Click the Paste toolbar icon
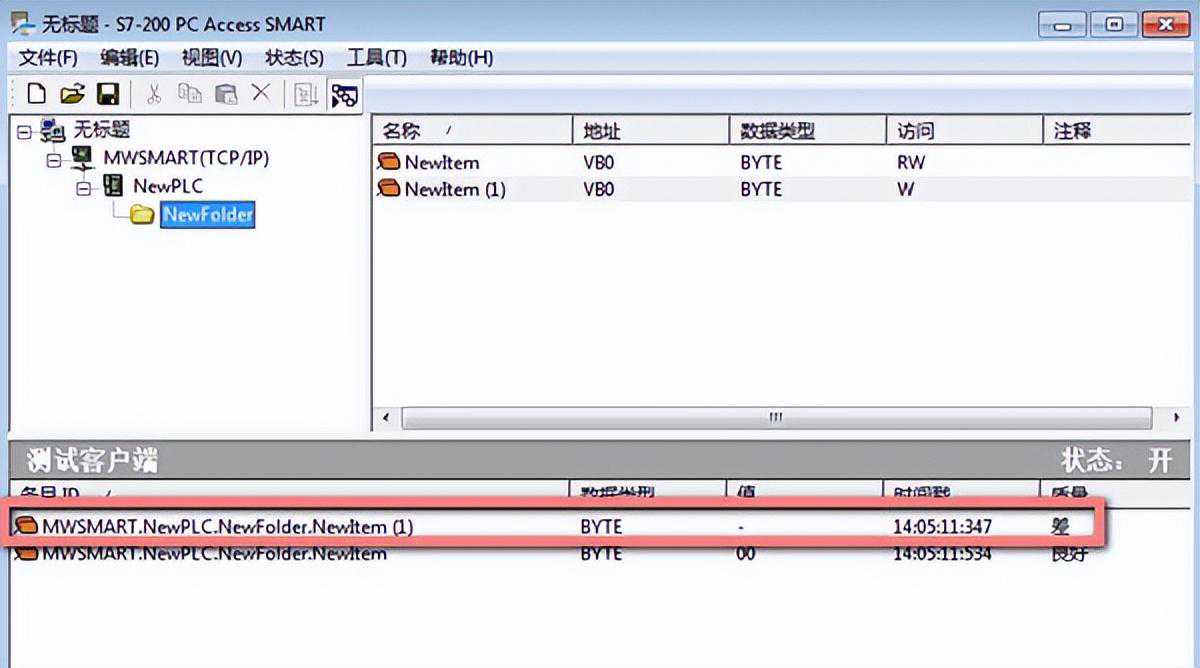Viewport: 1200px width, 668px height. point(226,94)
